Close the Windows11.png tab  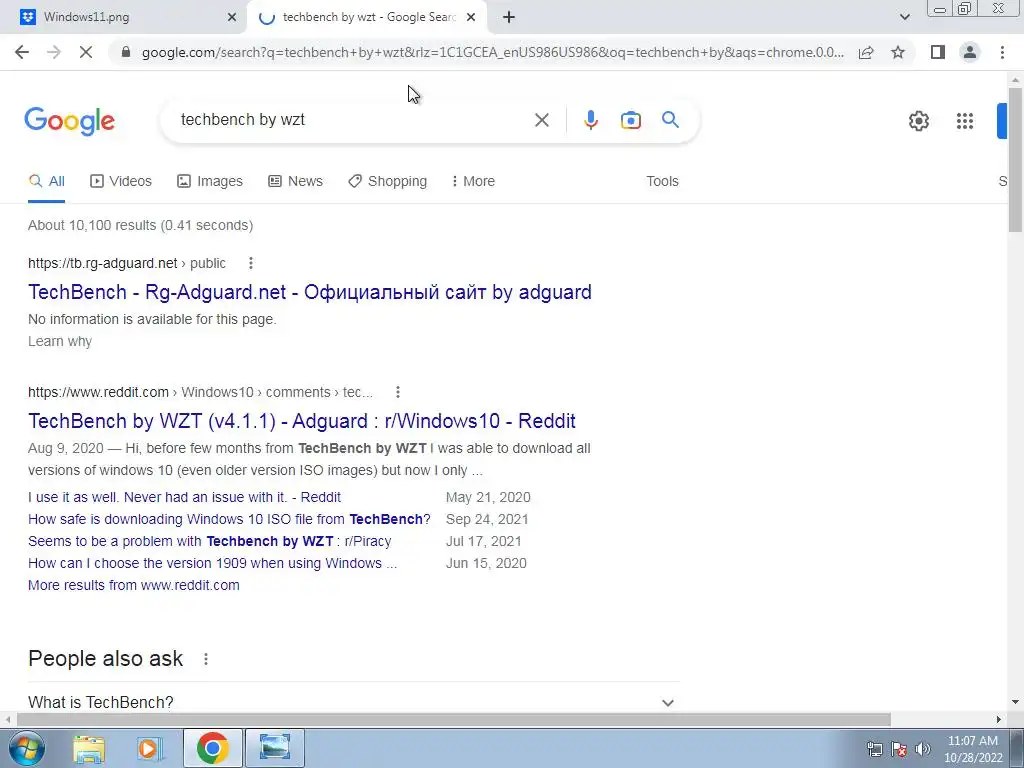(232, 17)
